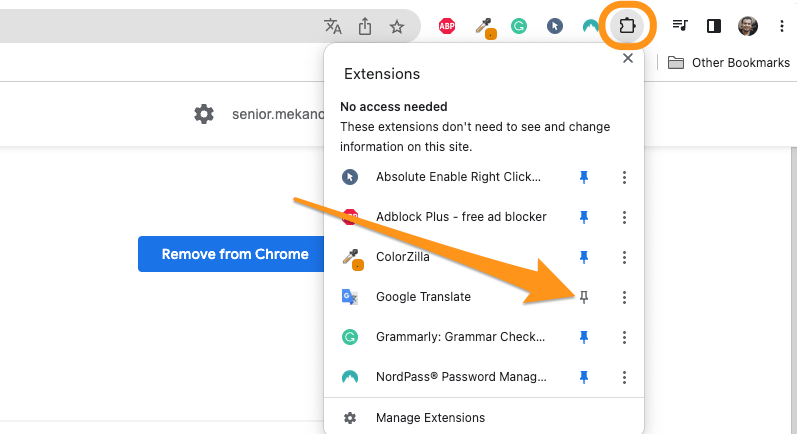
Task: Click the translate page icon in address bar
Action: tap(333, 26)
